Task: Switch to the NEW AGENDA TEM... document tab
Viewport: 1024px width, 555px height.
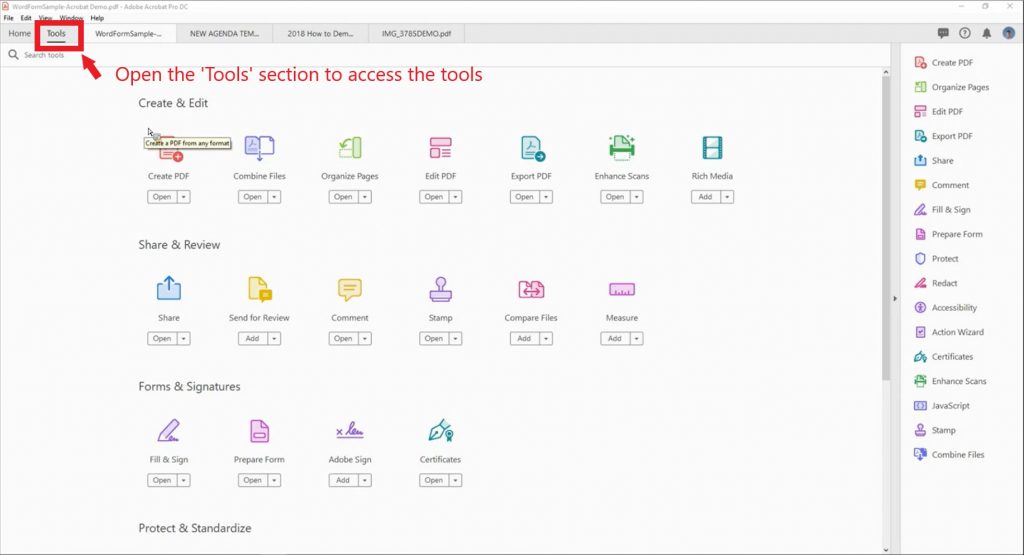Action: pyautogui.click(x=225, y=33)
